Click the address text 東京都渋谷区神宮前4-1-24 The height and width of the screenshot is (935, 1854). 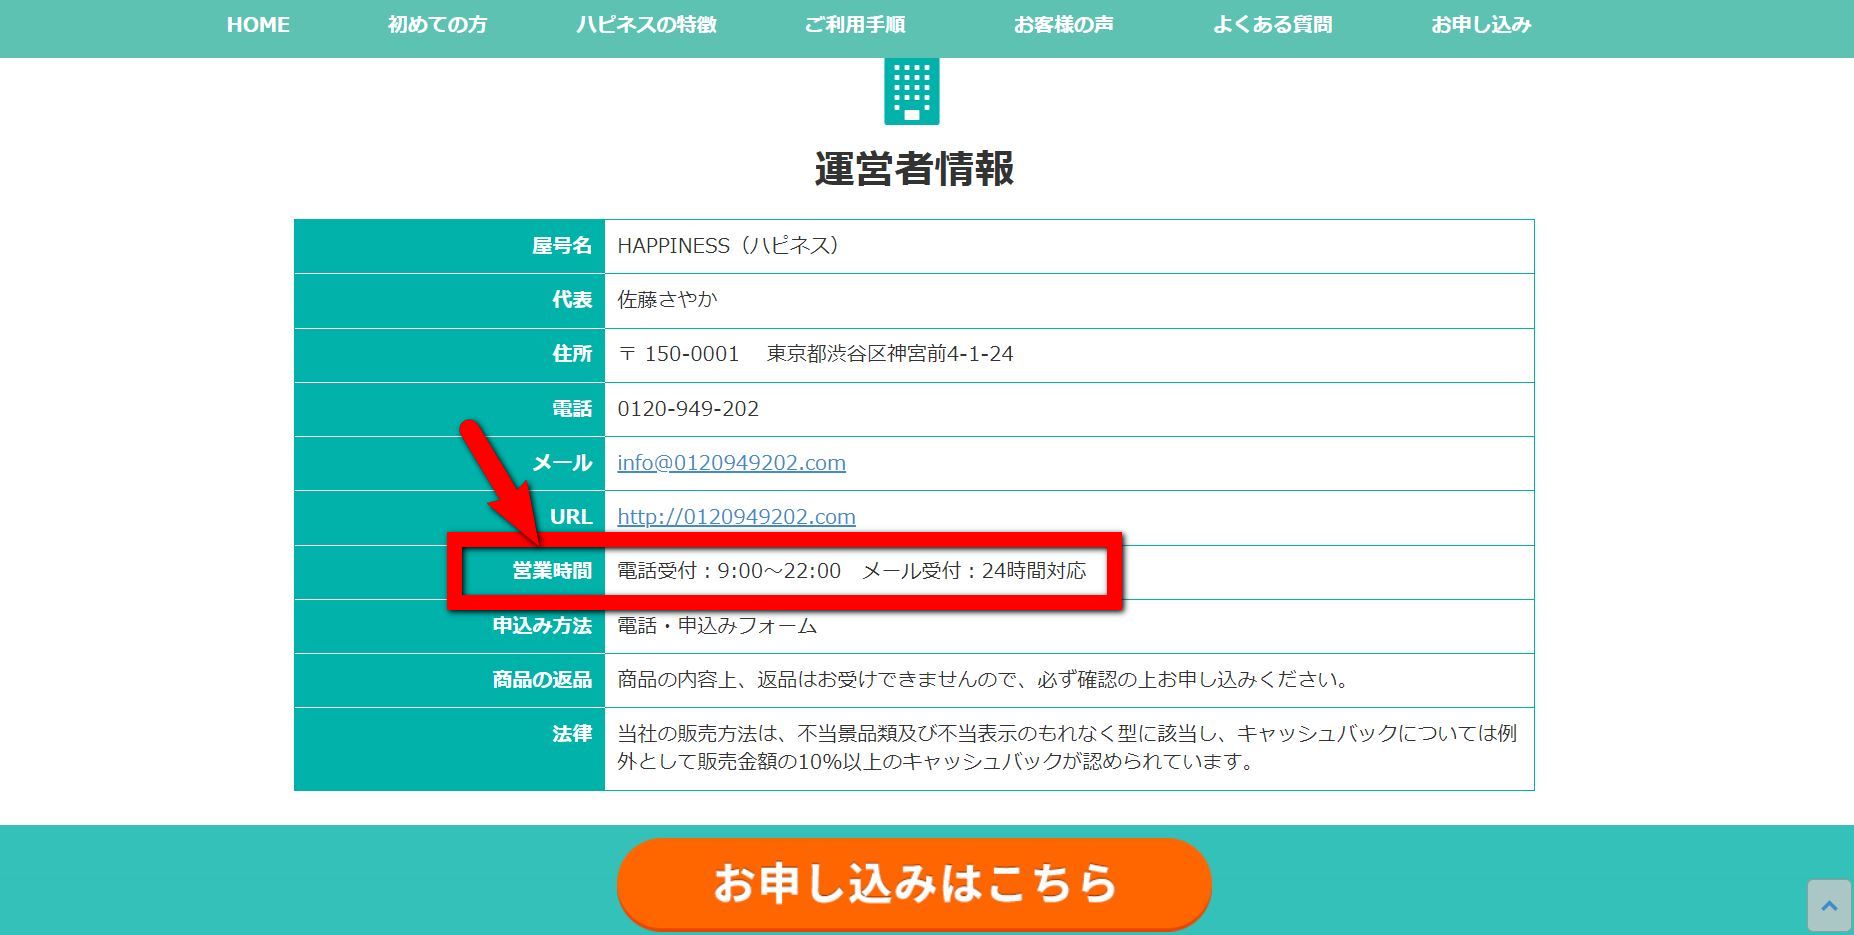point(889,354)
